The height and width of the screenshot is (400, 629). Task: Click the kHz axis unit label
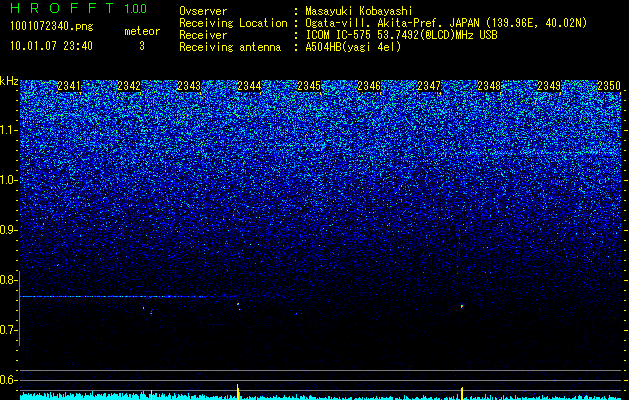pyautogui.click(x=9, y=81)
